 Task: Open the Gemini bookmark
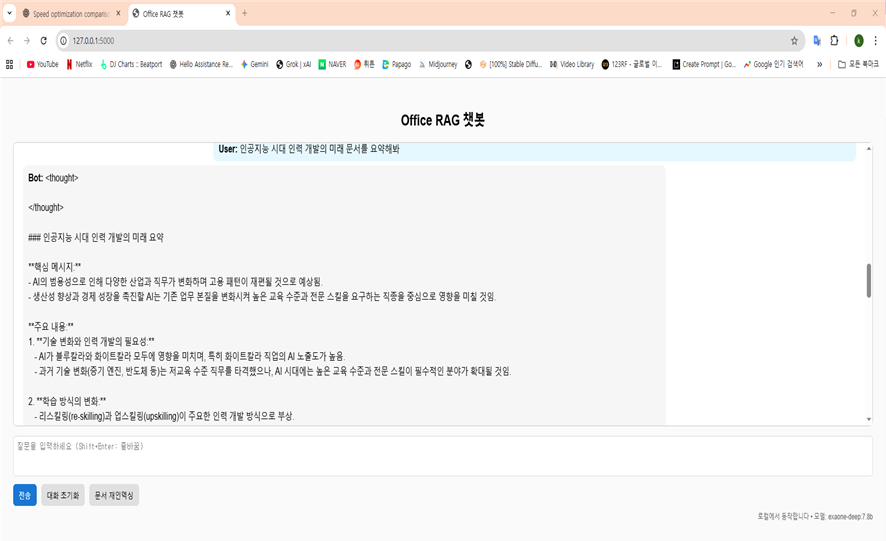point(254,64)
